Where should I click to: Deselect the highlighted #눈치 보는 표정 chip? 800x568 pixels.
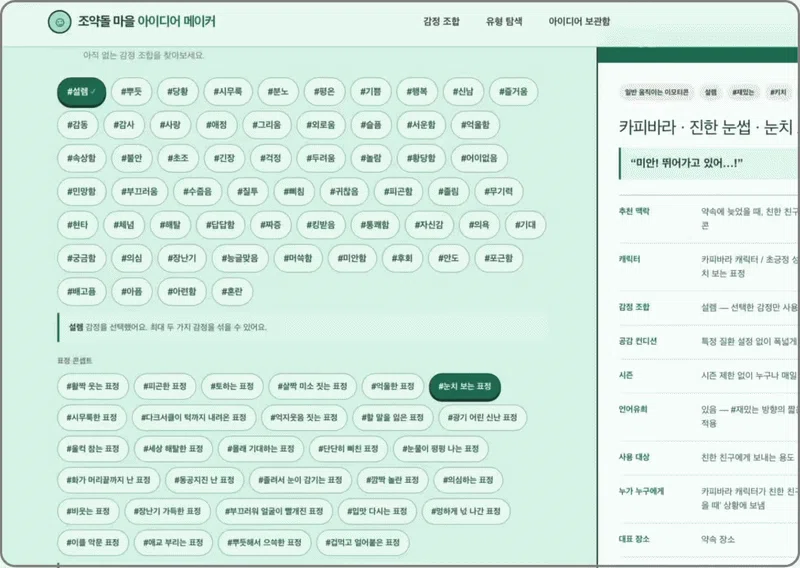465,386
